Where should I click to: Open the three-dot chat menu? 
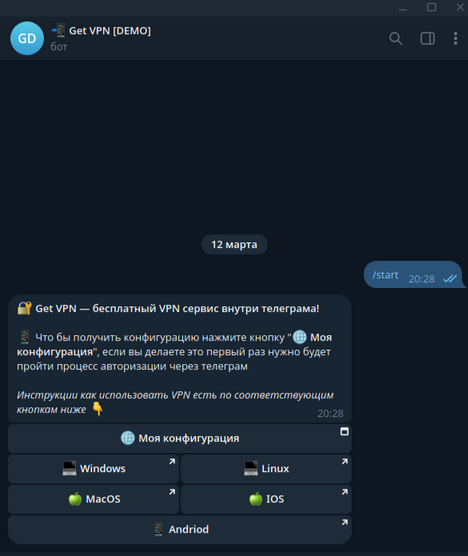point(456,38)
